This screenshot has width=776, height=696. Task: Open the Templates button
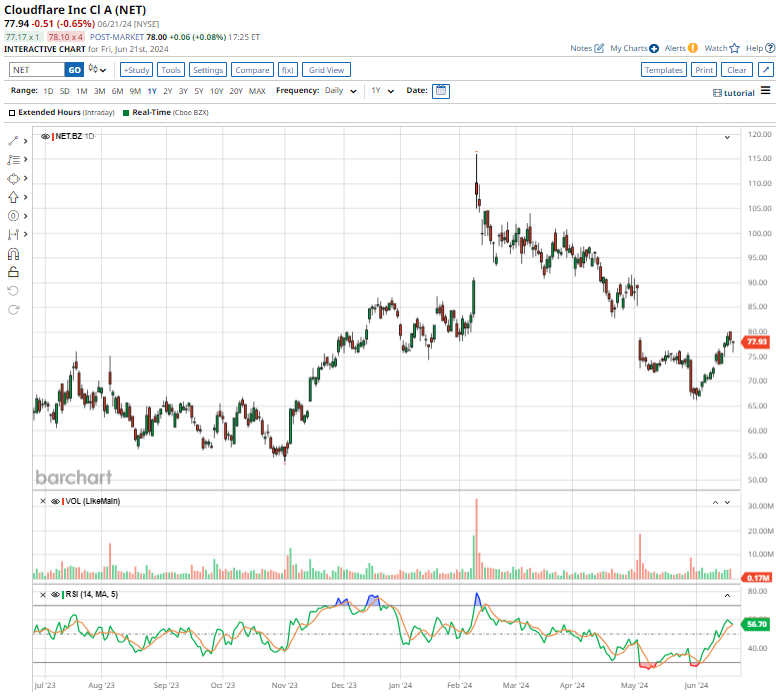(x=663, y=70)
